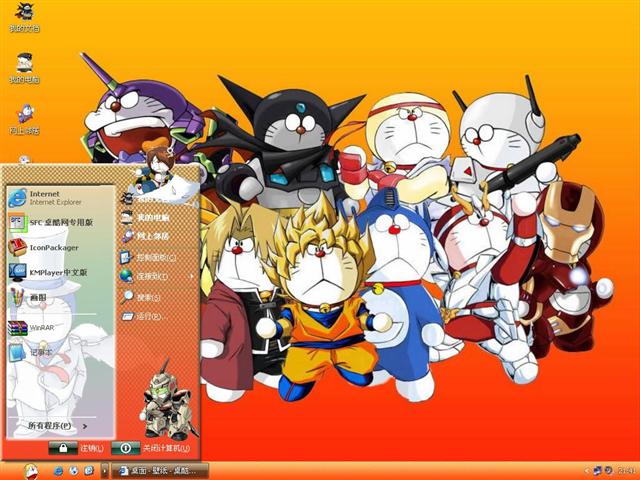Open 记事本 (Notepad) entry
The height and width of the screenshot is (480, 640).
tap(60, 352)
